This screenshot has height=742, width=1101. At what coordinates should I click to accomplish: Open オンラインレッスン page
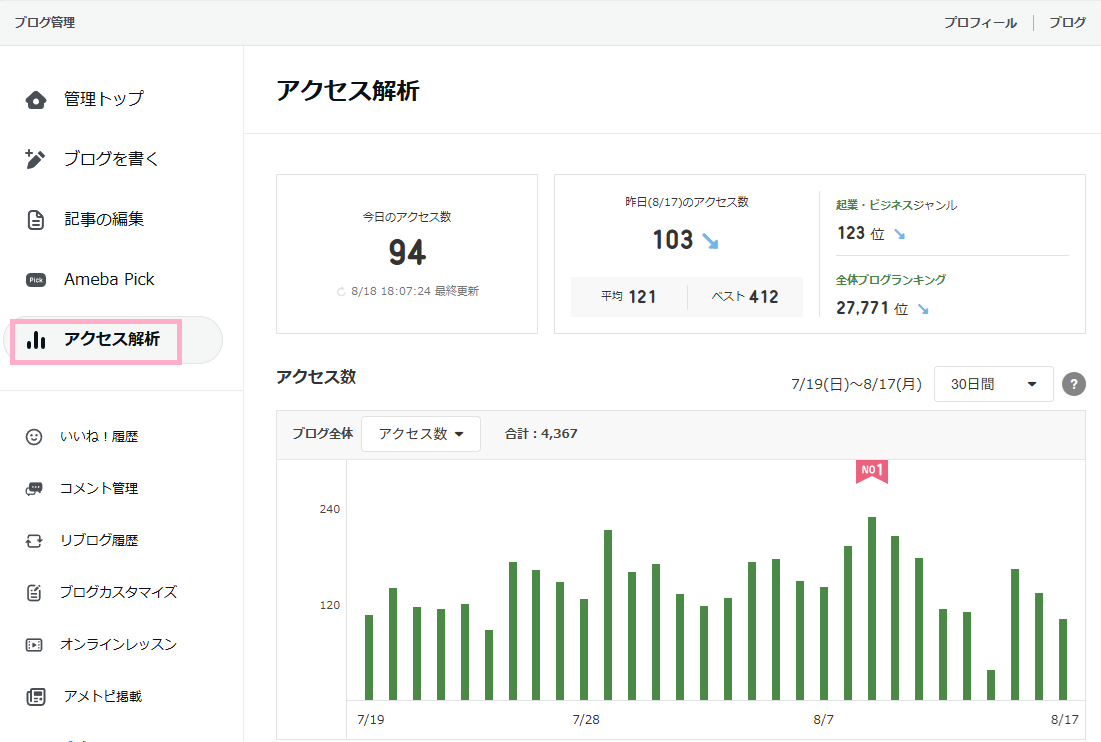[x=119, y=644]
